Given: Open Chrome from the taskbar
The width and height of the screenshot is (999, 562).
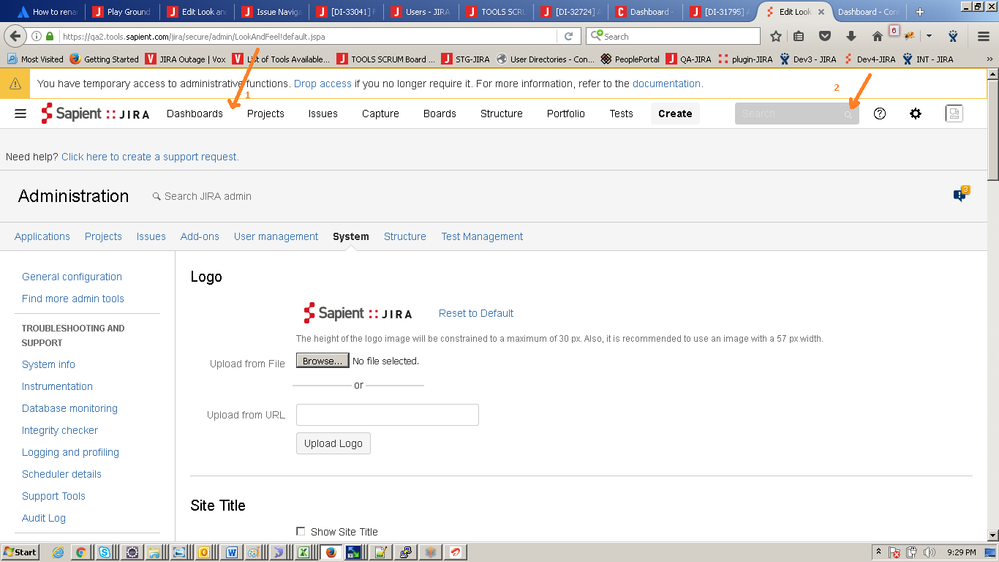Looking at the screenshot, I should [81, 552].
